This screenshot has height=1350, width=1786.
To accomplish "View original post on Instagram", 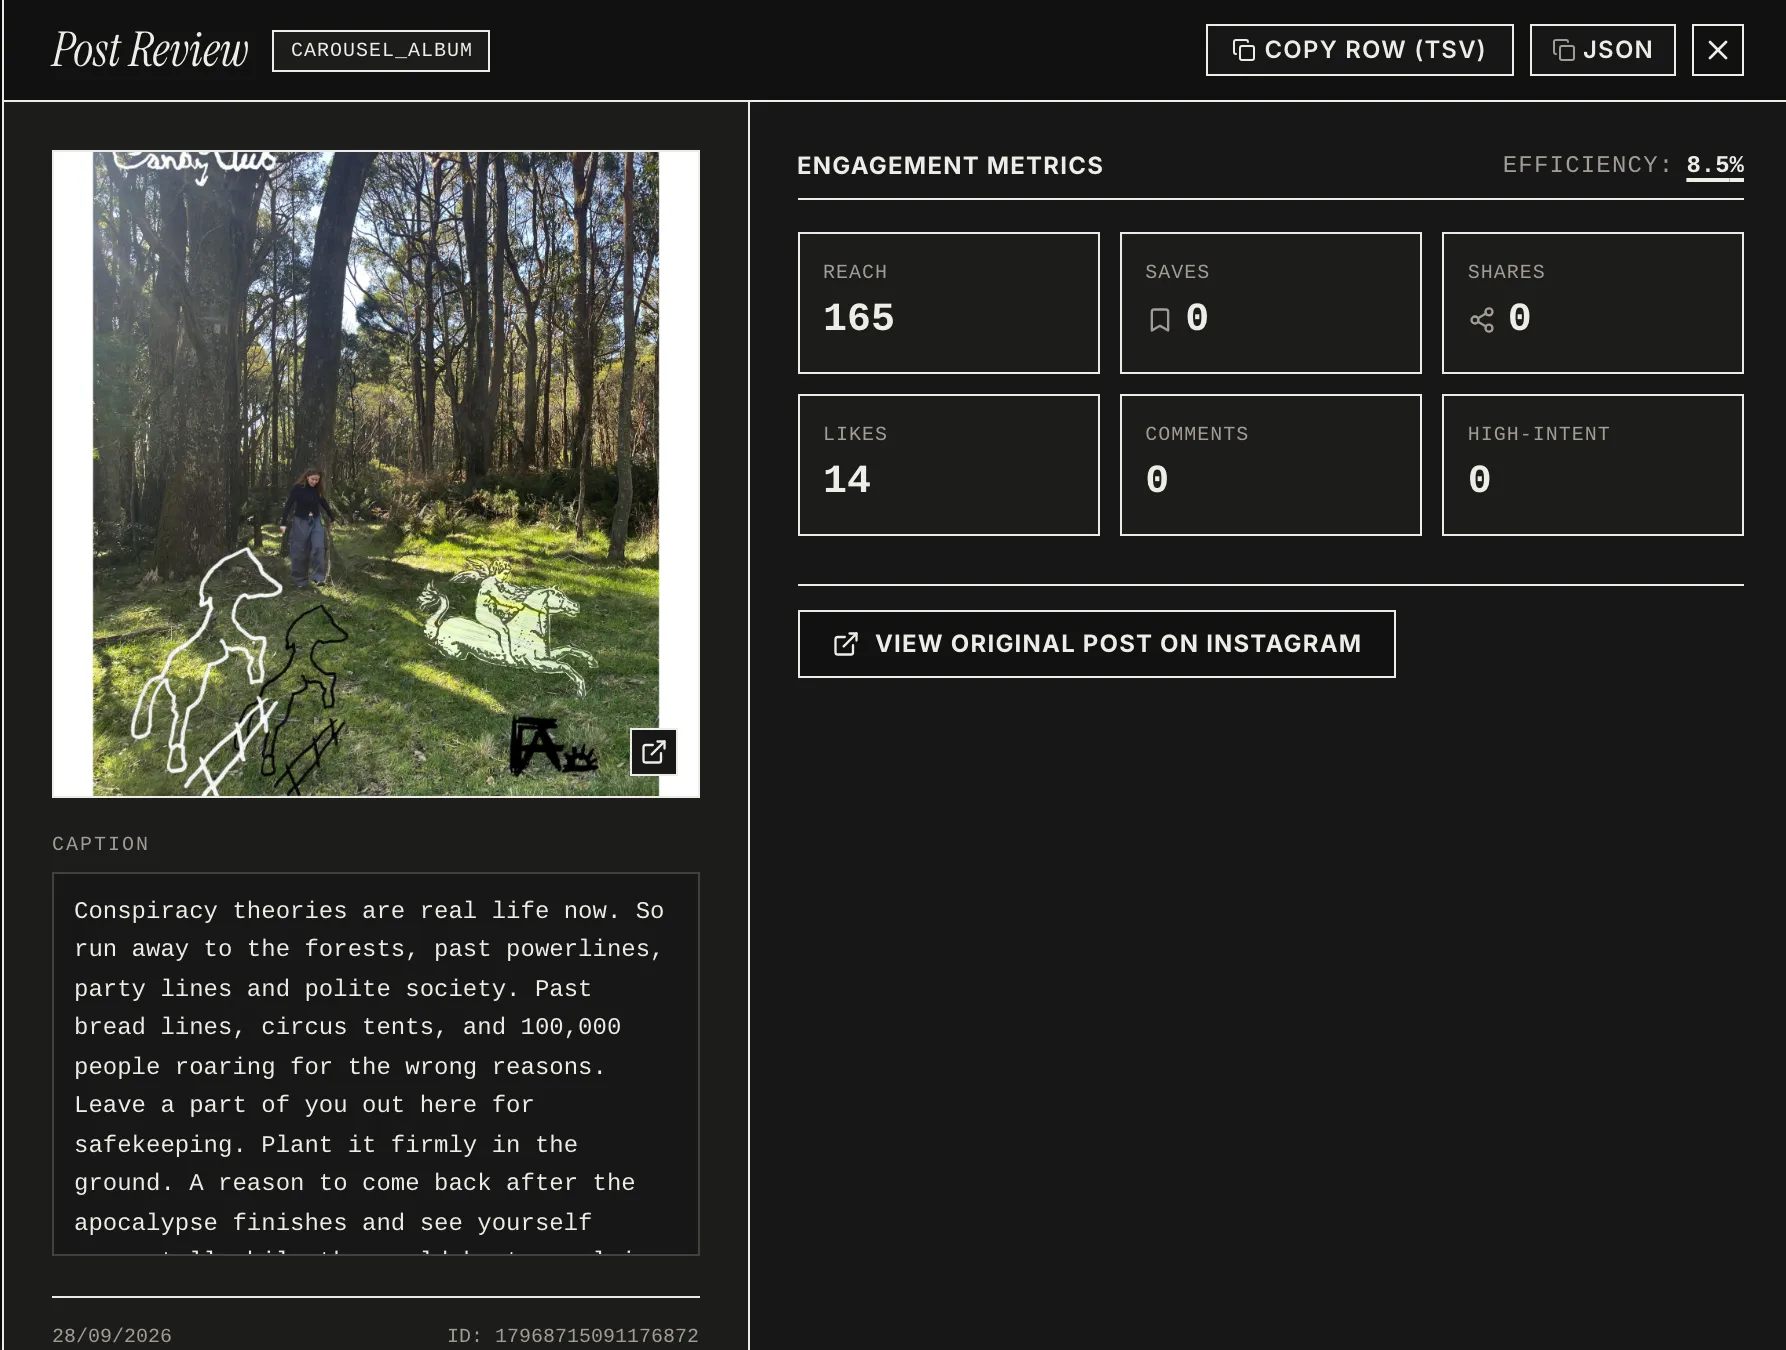I will (1096, 644).
